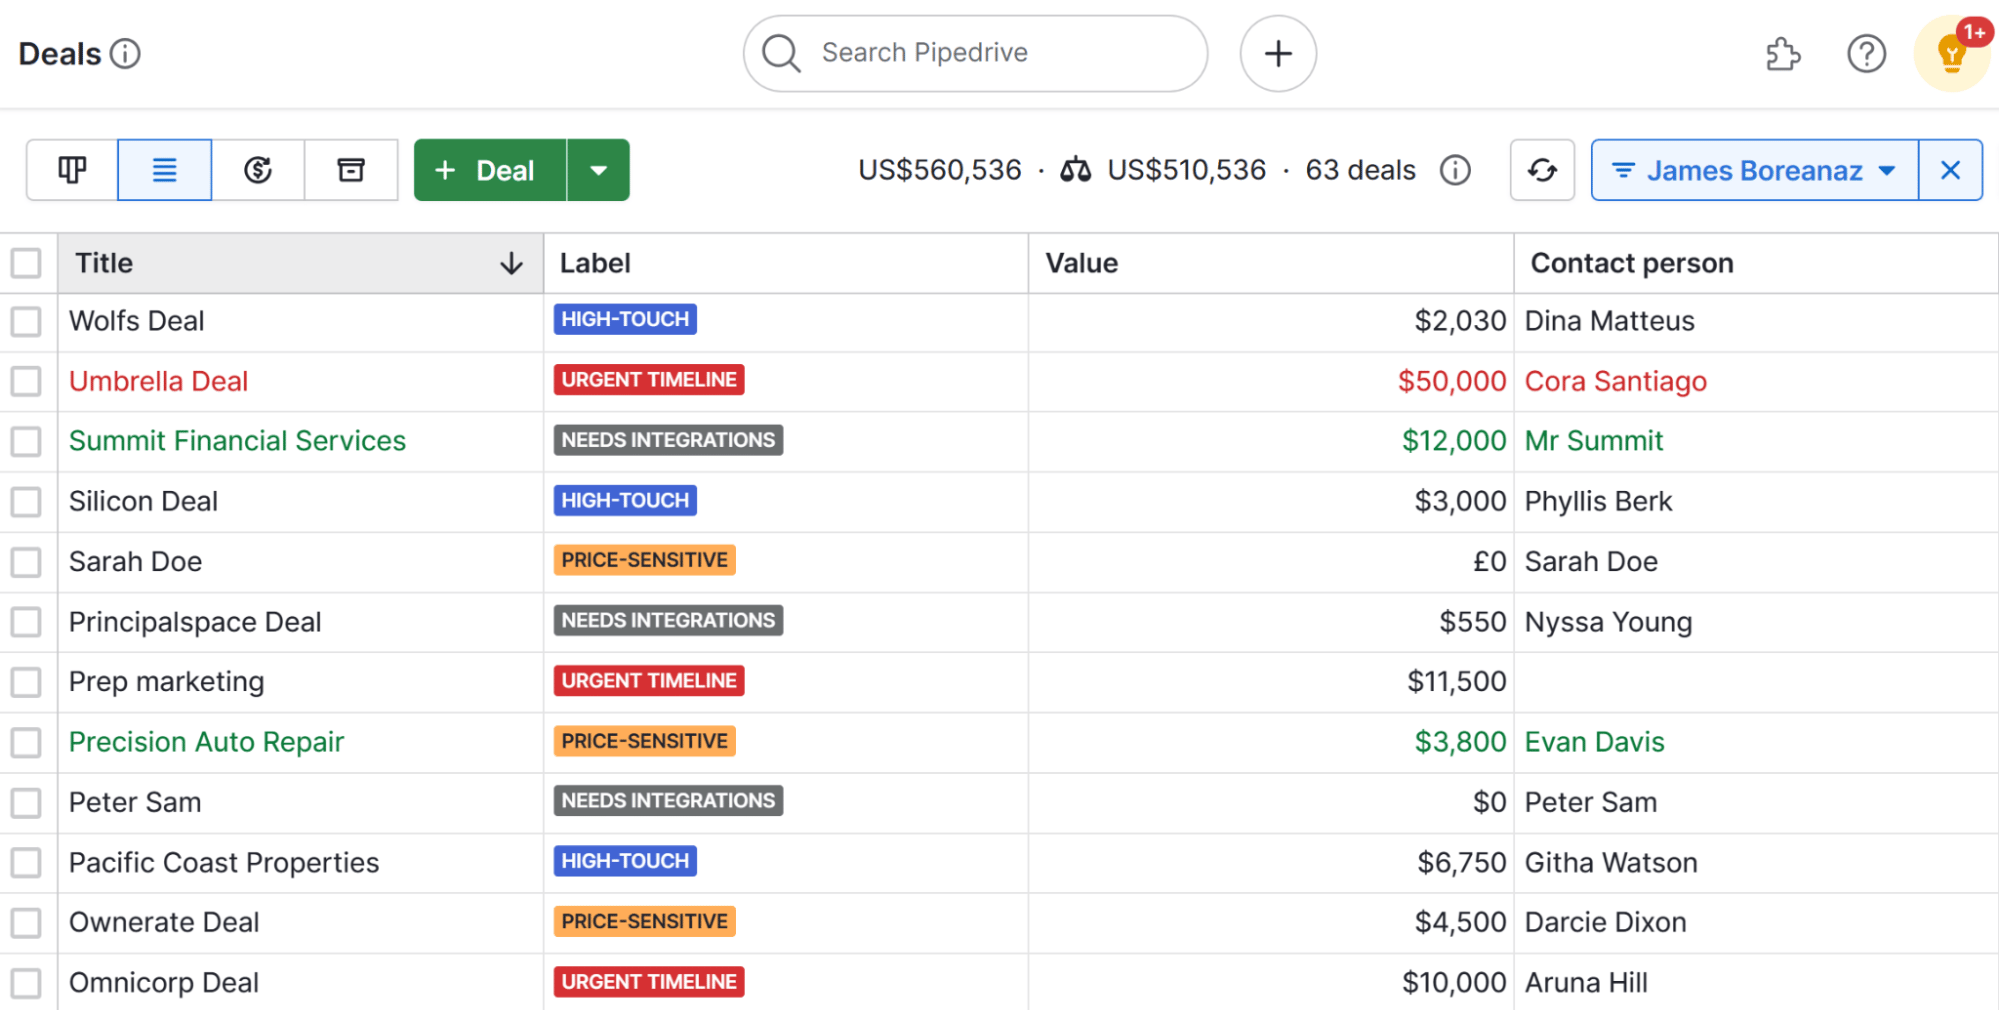Image resolution: width=1999 pixels, height=1011 pixels.
Task: Check the select-all checkbox in table header
Action: [27, 262]
